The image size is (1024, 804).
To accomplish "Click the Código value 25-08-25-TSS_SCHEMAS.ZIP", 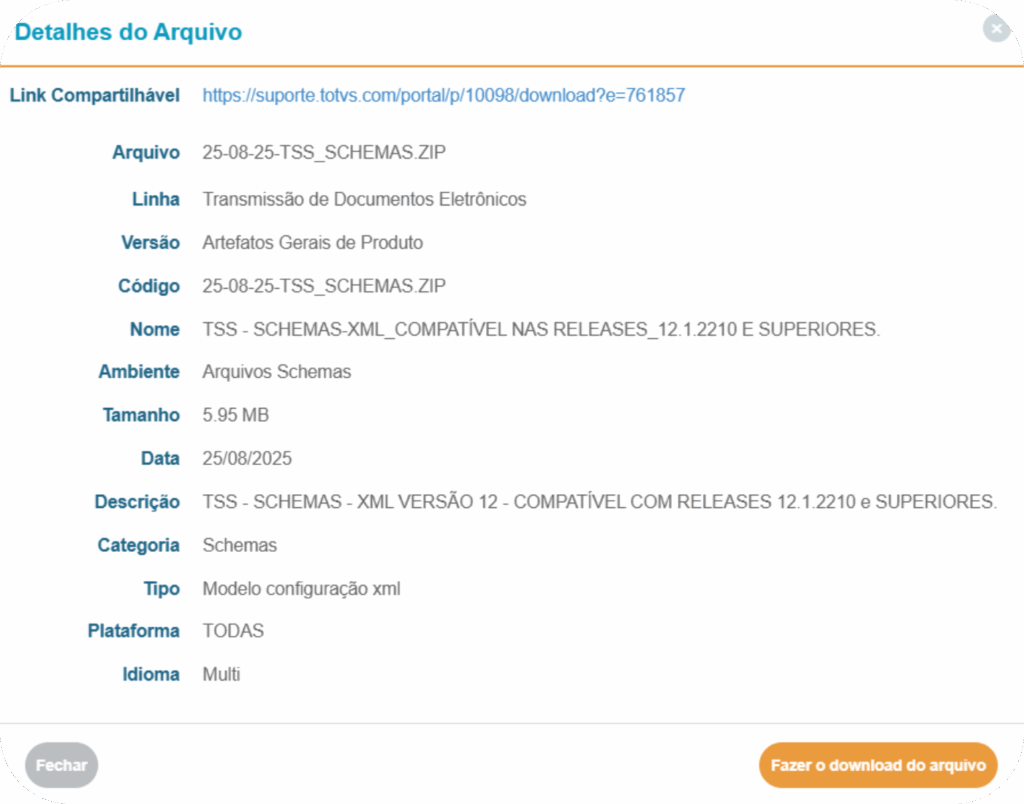I will 324,286.
